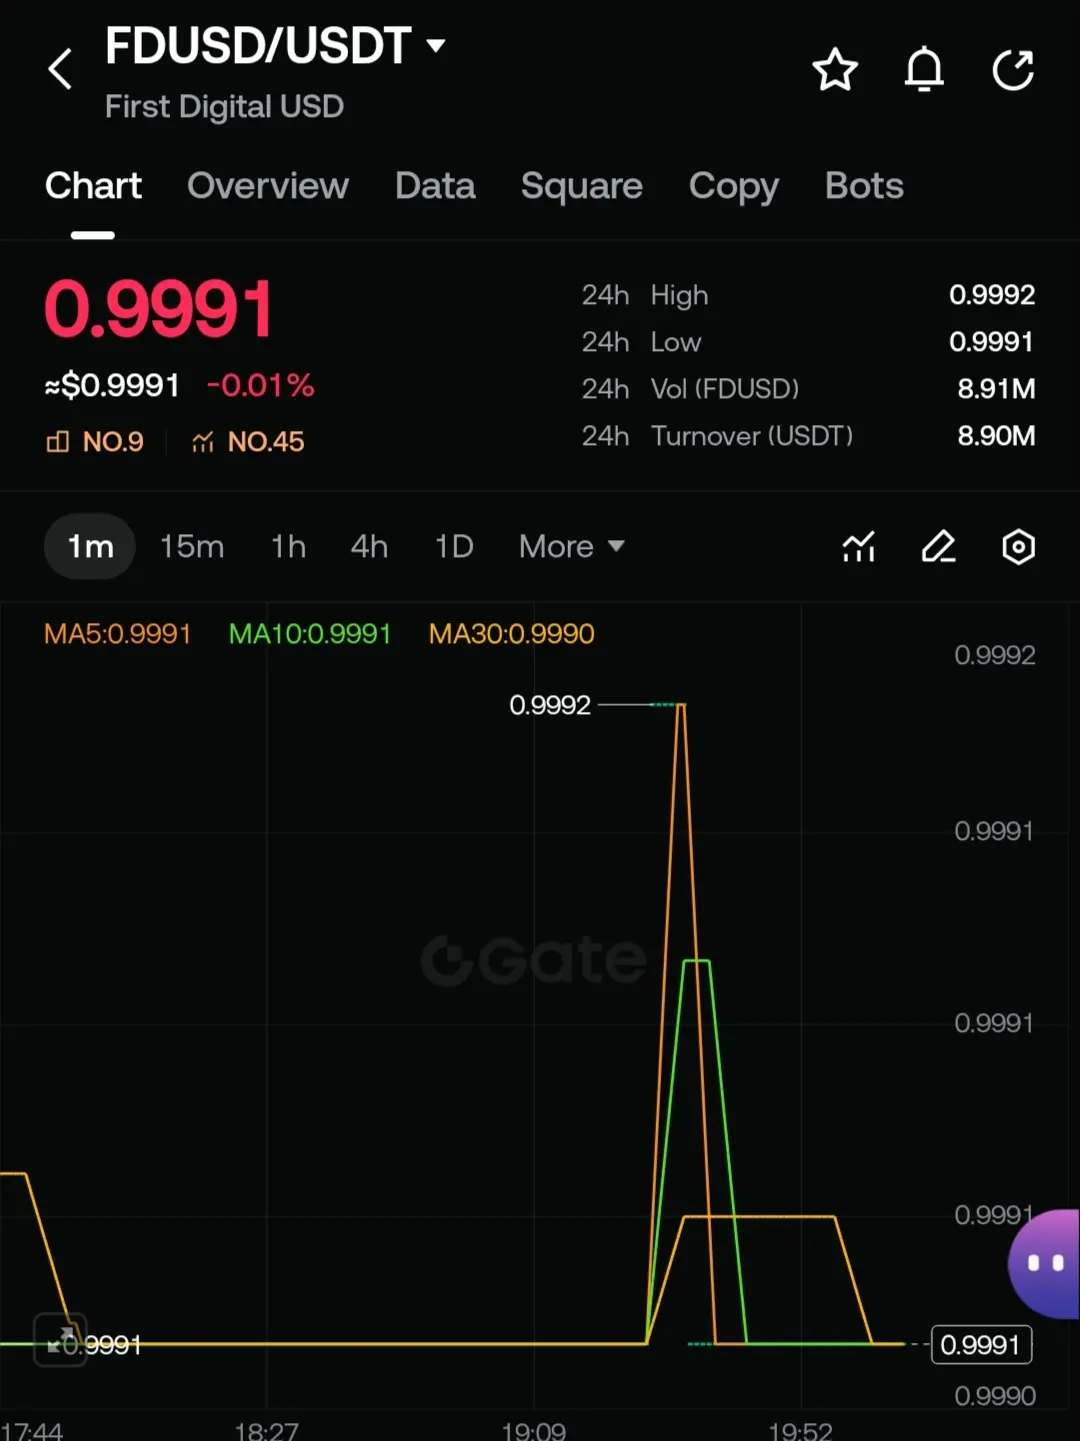Set a price alert with bell icon
The image size is (1080, 1441).
pyautogui.click(x=924, y=70)
